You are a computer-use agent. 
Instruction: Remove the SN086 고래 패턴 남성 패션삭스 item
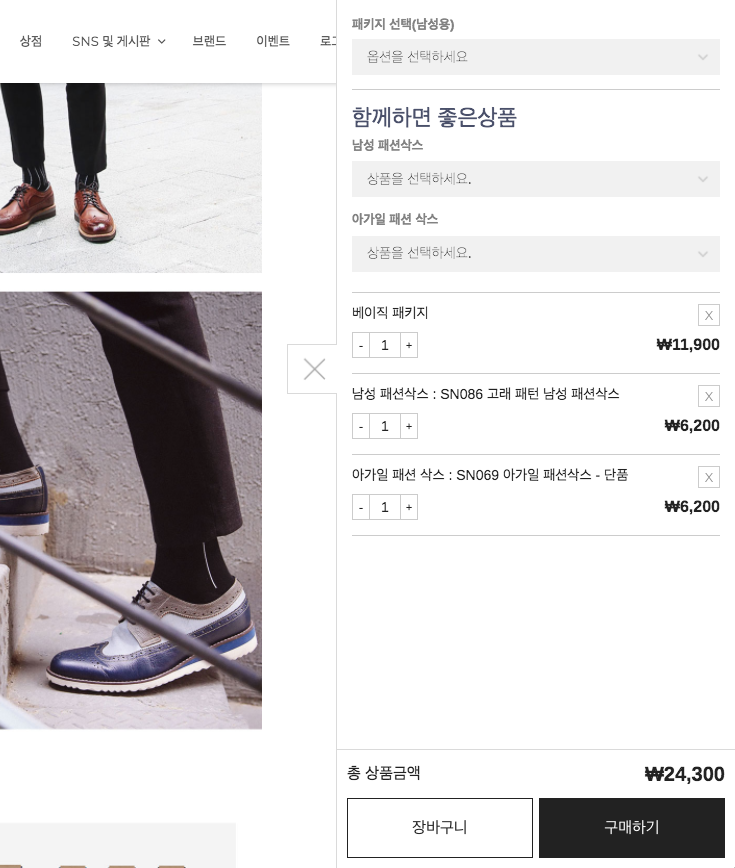708,396
